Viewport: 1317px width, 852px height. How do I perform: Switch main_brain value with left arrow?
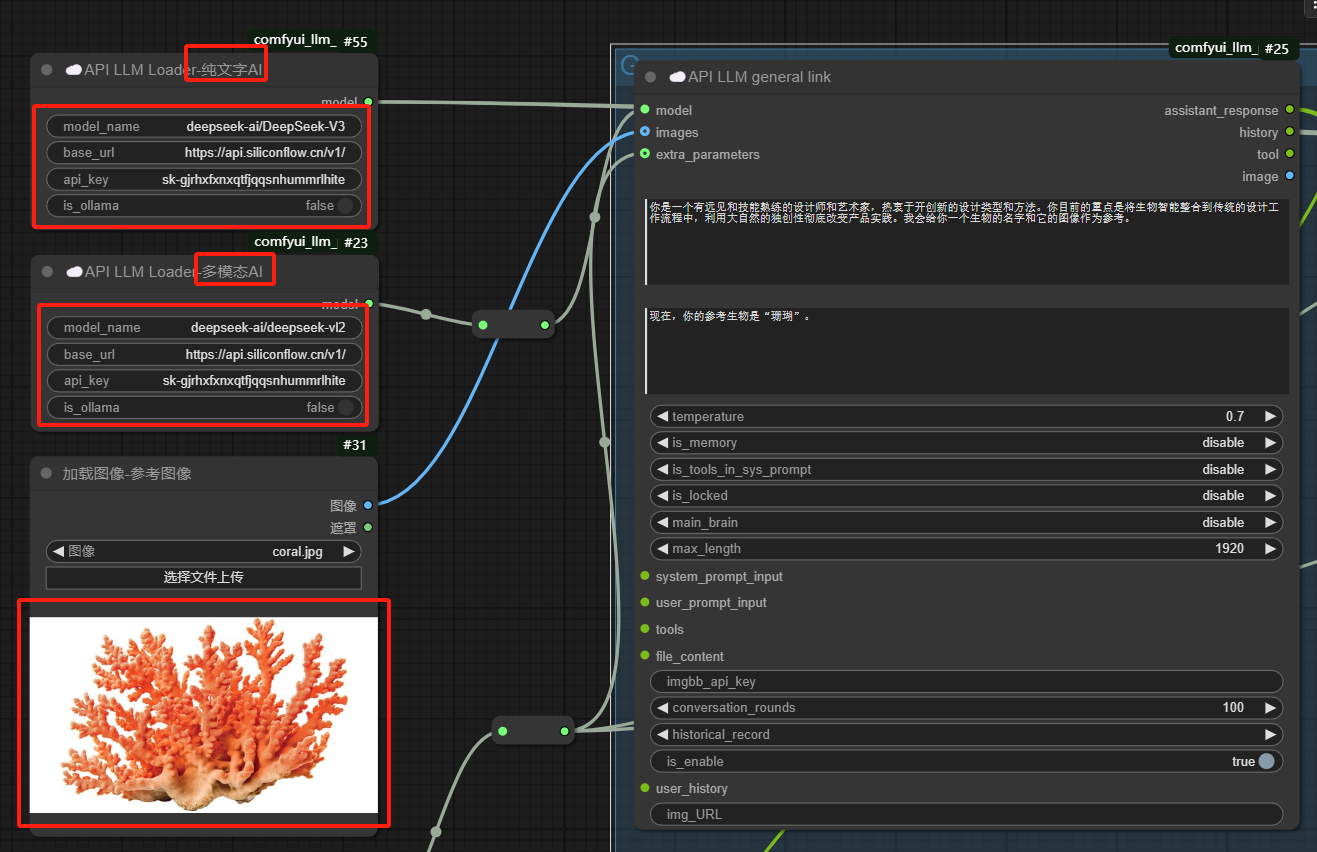click(x=662, y=522)
